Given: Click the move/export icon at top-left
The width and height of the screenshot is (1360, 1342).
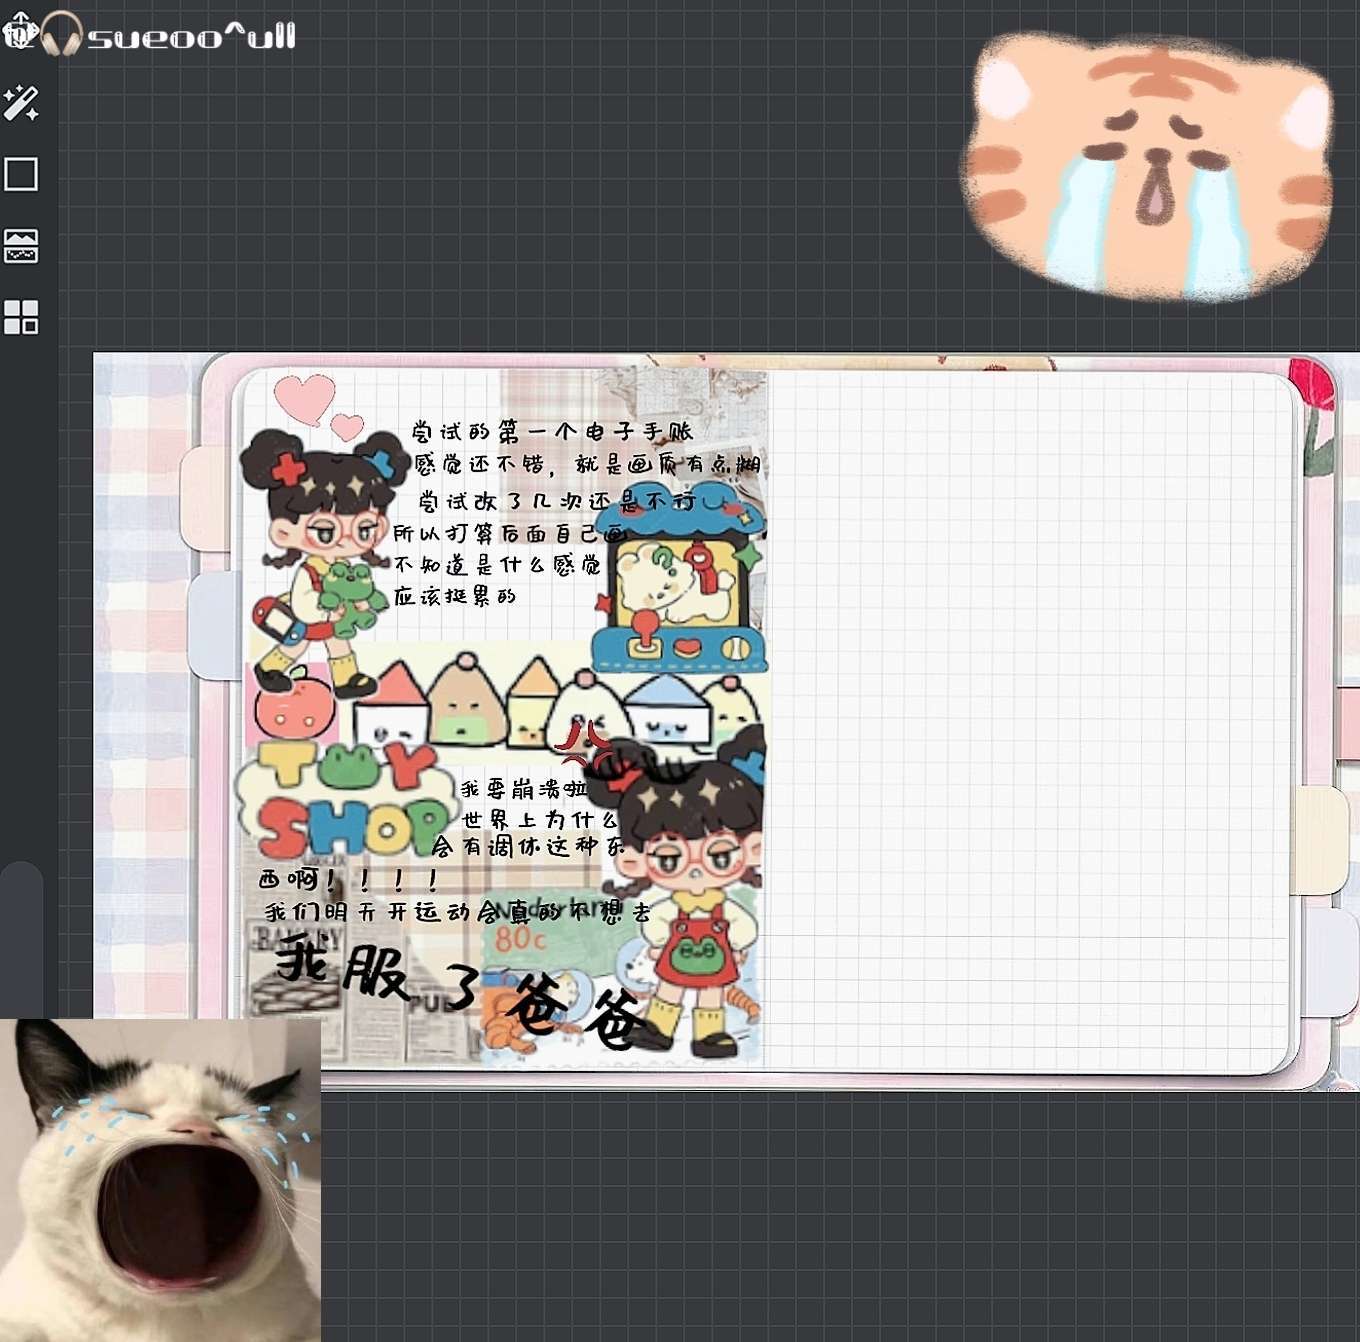Looking at the screenshot, I should click(x=18, y=31).
